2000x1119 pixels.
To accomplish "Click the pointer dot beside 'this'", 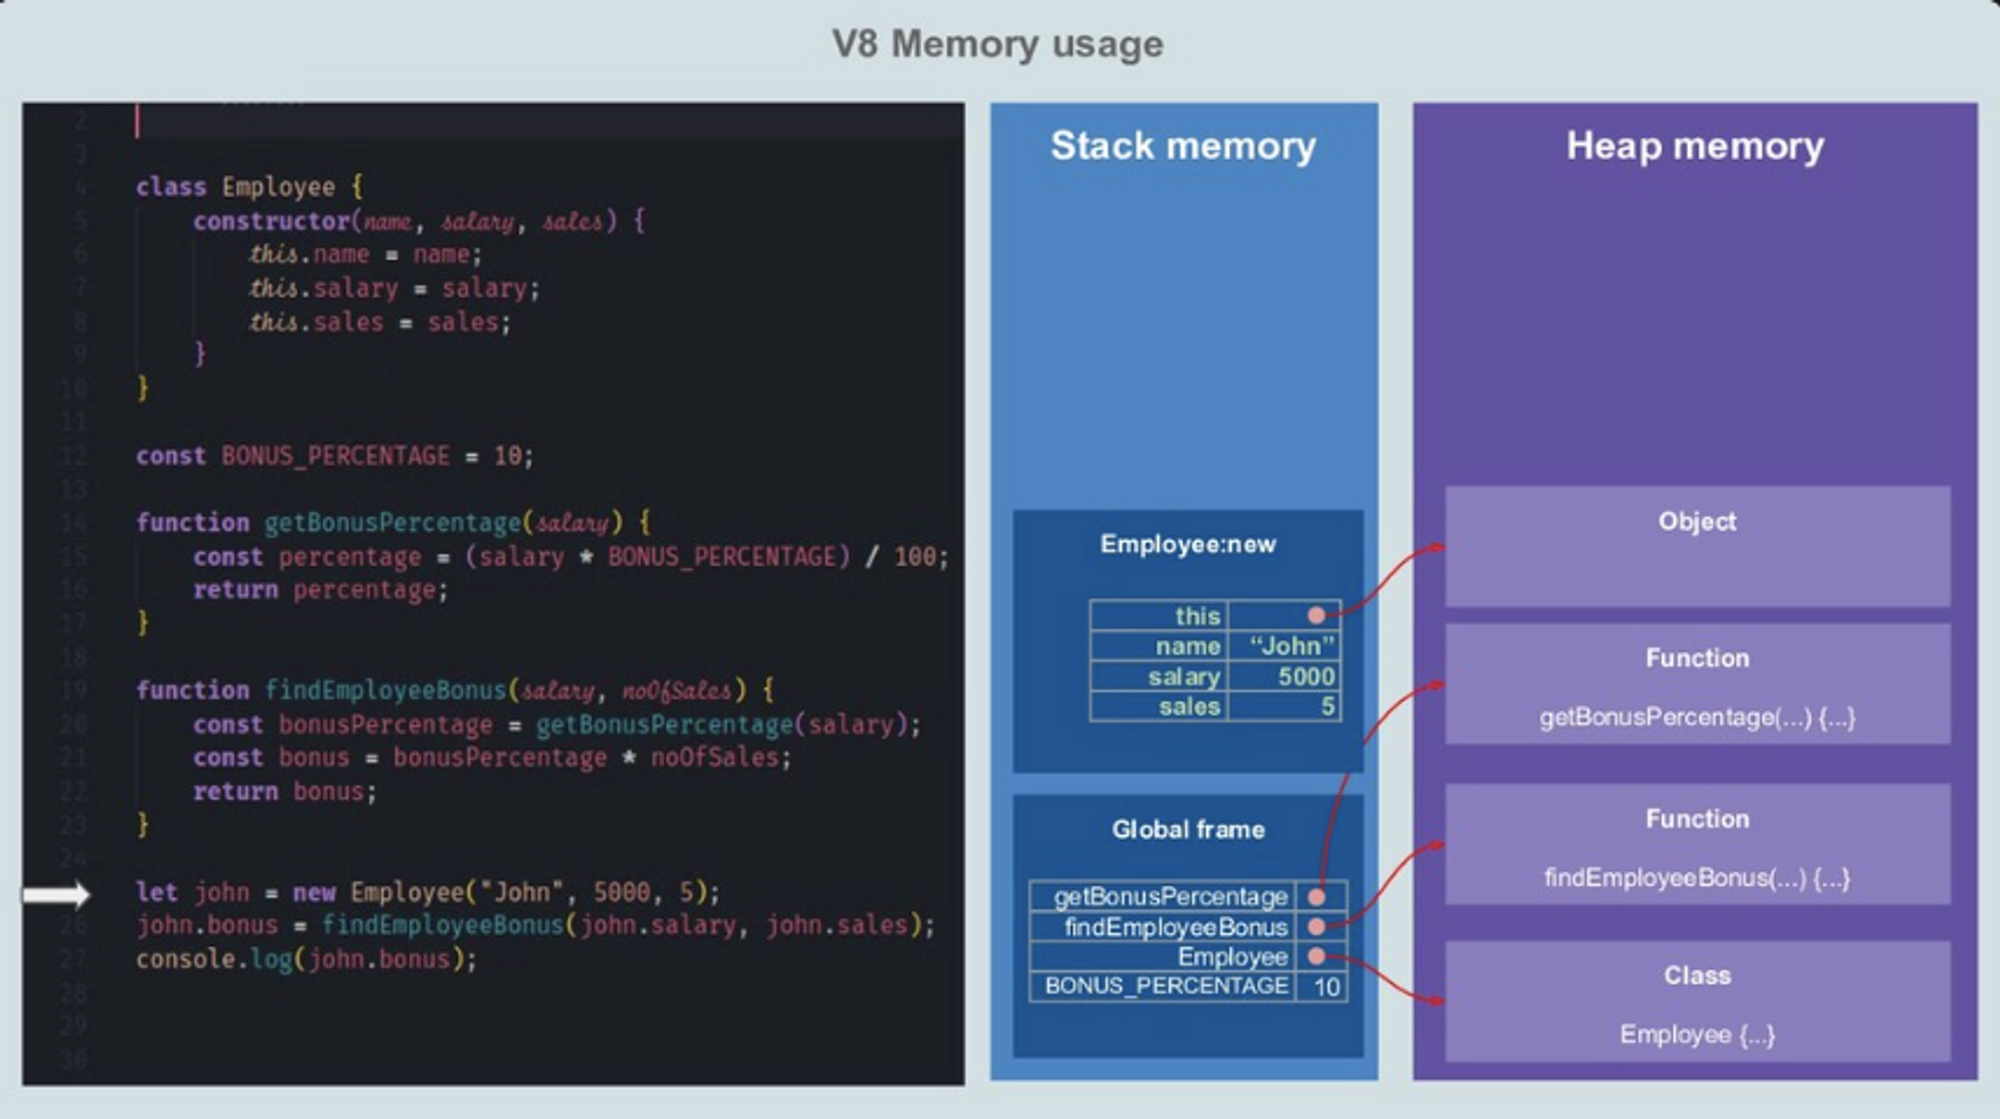I will [x=1316, y=615].
